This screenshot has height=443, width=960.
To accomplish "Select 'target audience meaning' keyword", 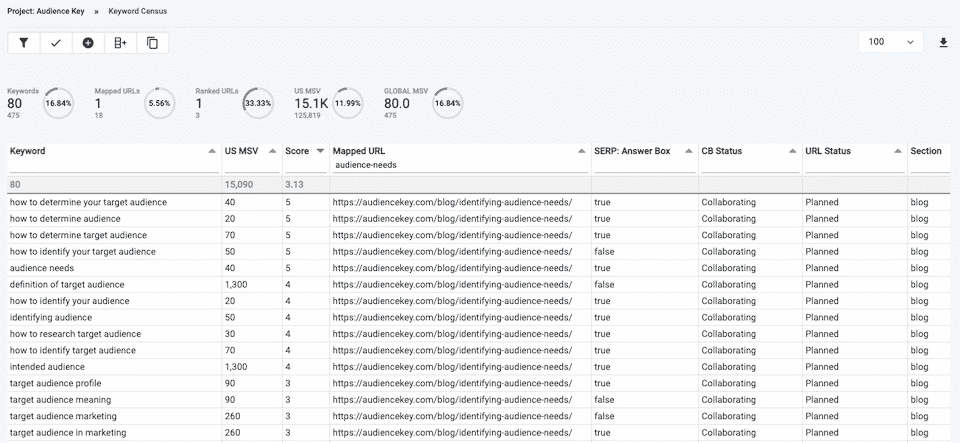I will pos(61,401).
